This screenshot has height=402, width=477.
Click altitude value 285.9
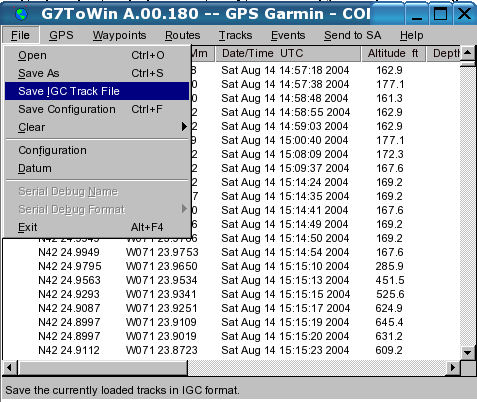point(389,266)
